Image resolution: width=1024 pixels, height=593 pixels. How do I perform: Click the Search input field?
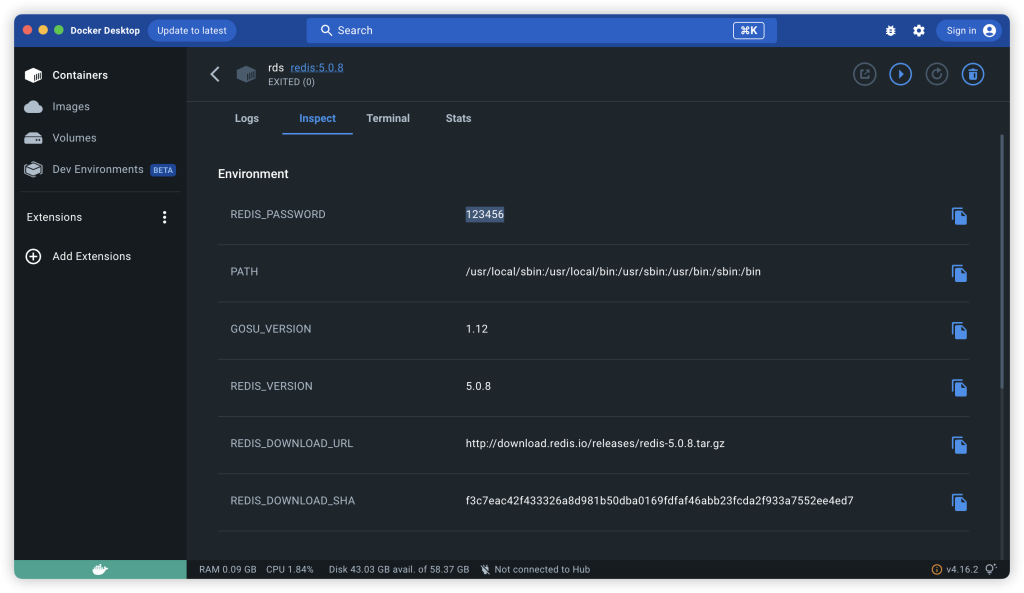point(540,30)
